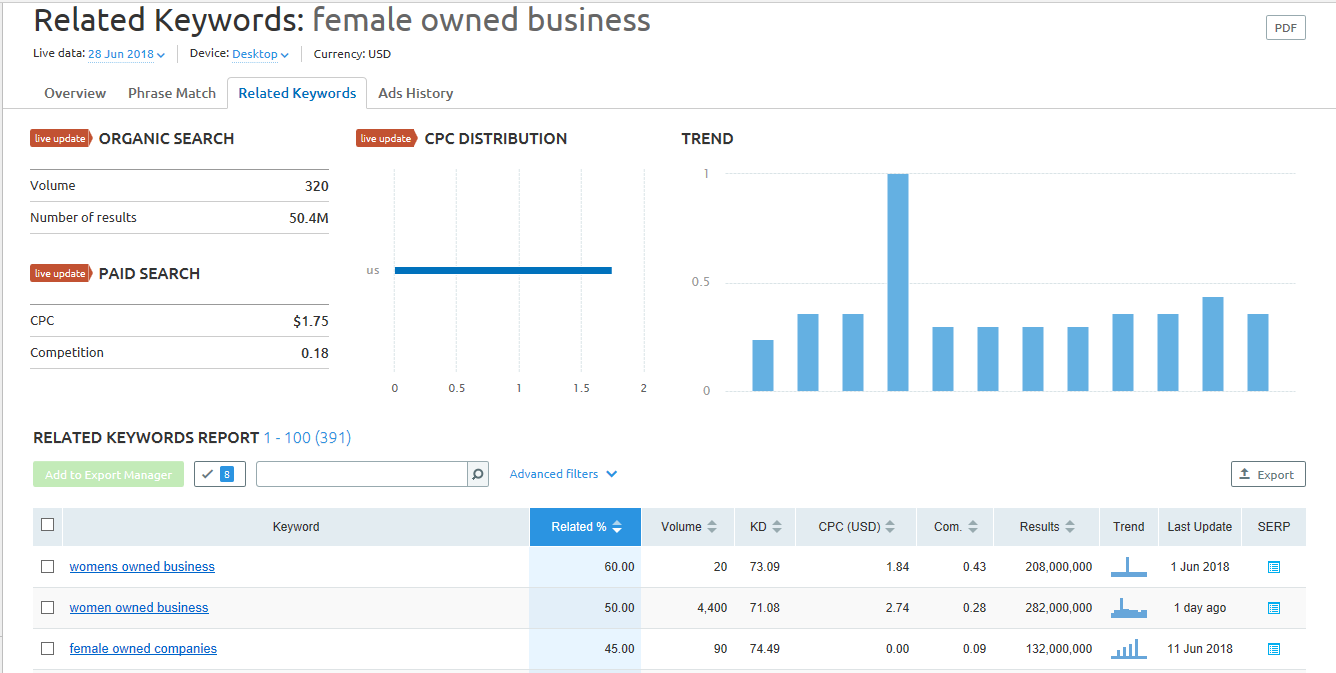Expand Advanced filters
Image resolution: width=1336 pixels, height=673 pixels.
click(563, 474)
